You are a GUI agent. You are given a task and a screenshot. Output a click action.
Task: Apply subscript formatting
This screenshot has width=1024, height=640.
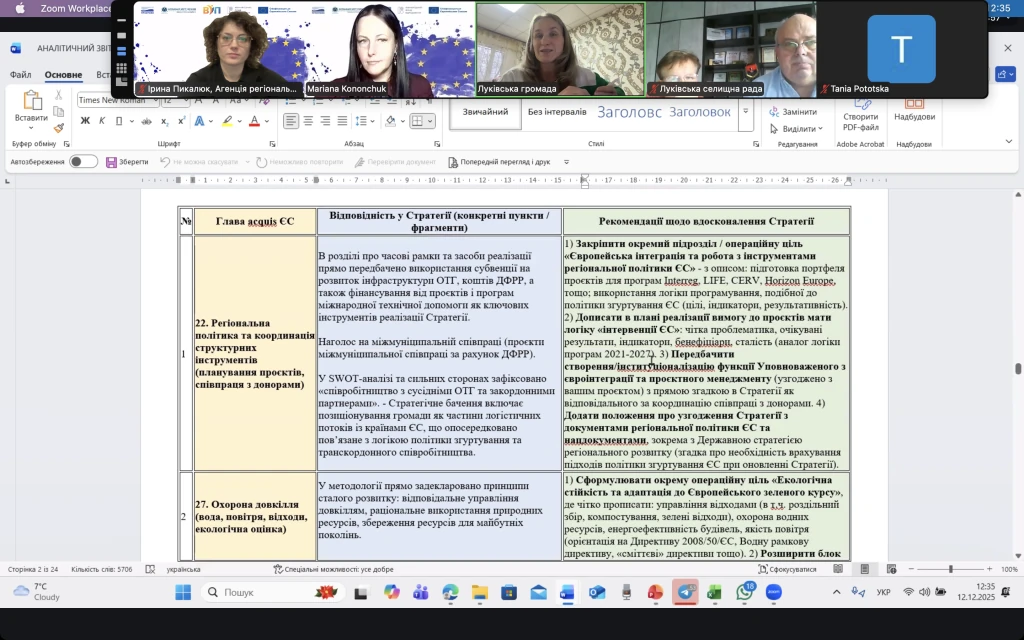click(163, 121)
